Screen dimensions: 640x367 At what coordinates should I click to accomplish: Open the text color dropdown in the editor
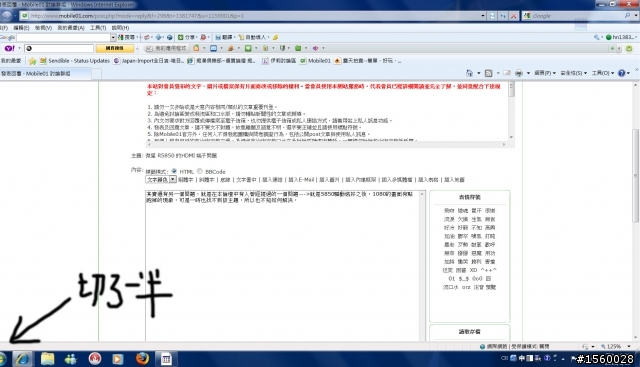point(161,179)
